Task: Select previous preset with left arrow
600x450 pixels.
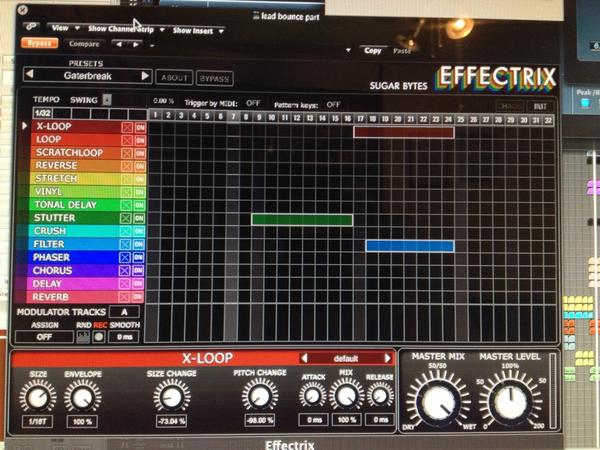Action: click(x=29, y=74)
